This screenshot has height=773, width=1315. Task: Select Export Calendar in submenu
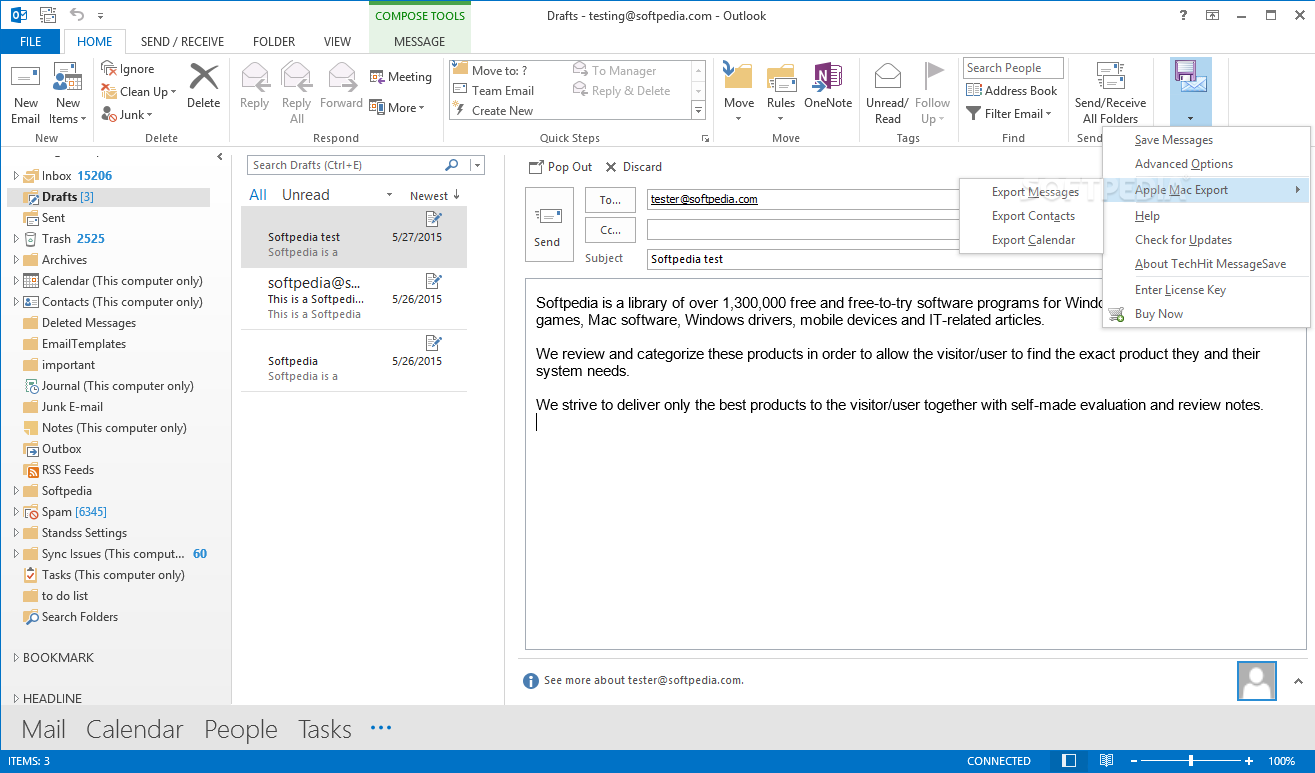point(1032,240)
